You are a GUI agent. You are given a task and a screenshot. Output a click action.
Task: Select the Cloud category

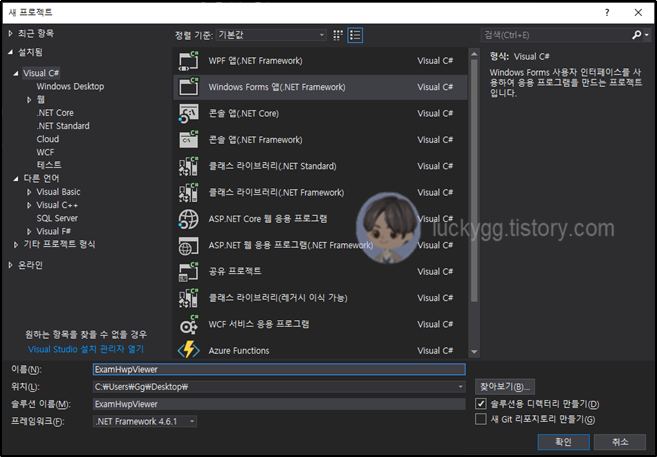tap(48, 139)
